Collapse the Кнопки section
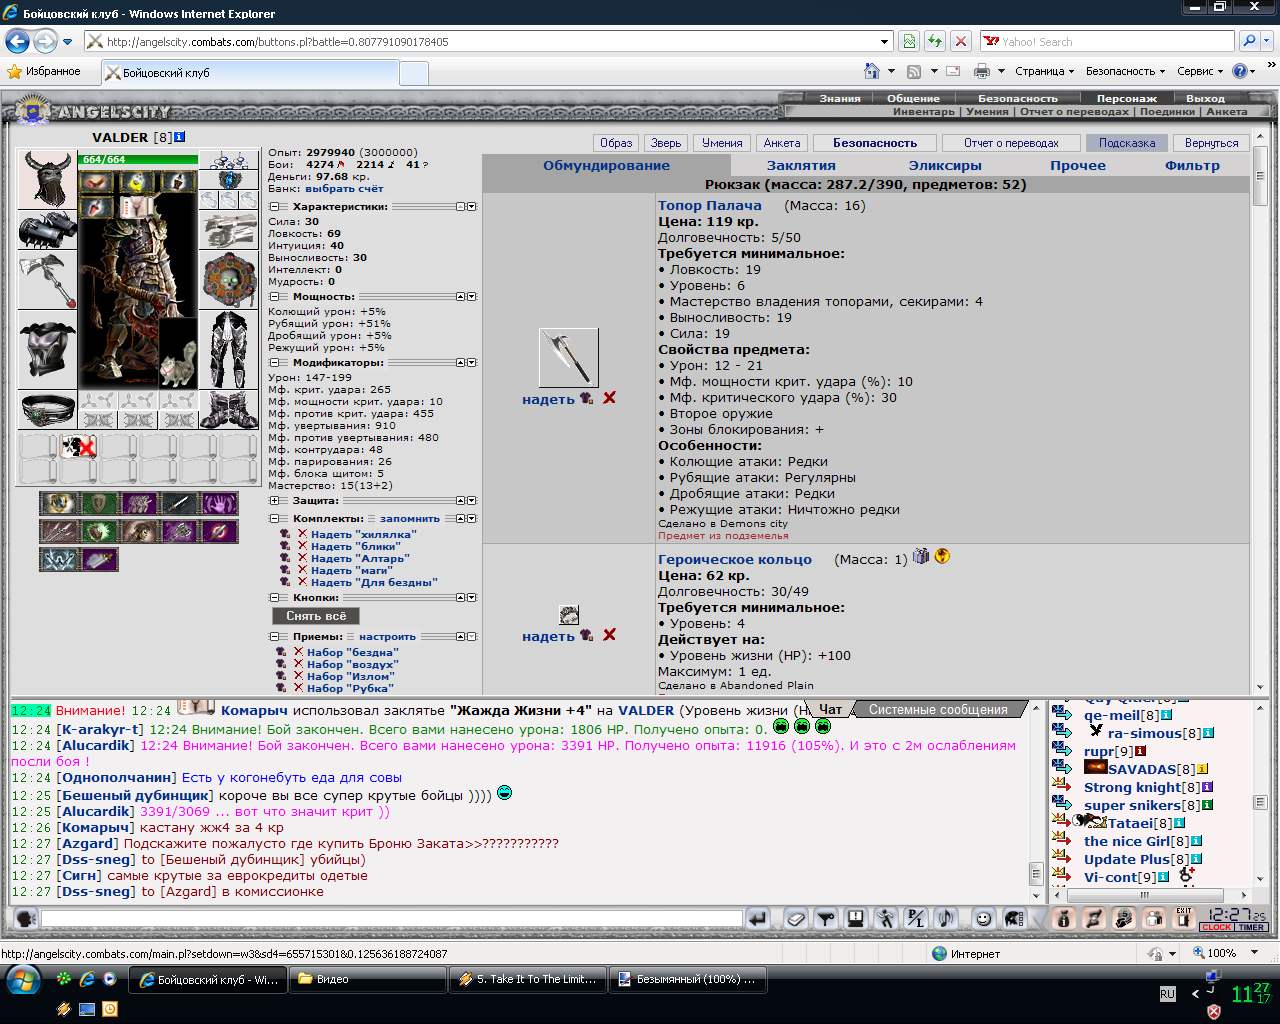Image resolution: width=1280 pixels, height=1024 pixels. [274, 598]
